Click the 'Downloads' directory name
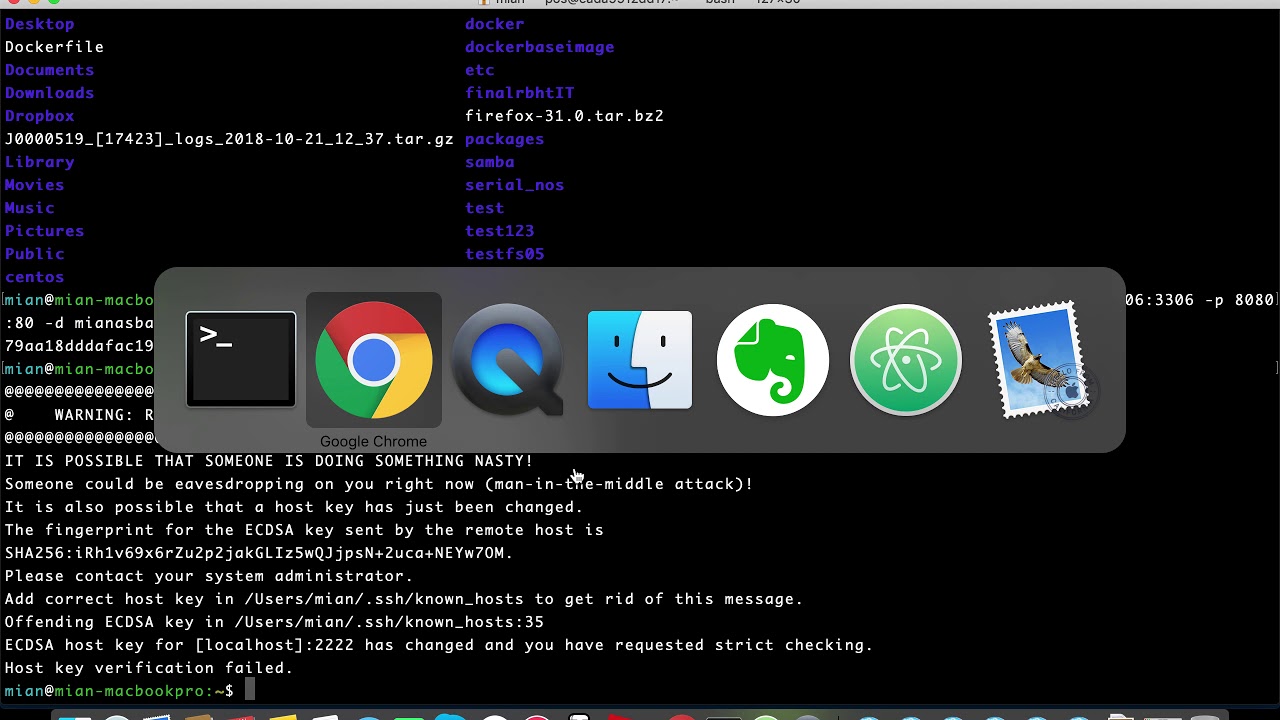This screenshot has width=1280, height=720. click(49, 93)
